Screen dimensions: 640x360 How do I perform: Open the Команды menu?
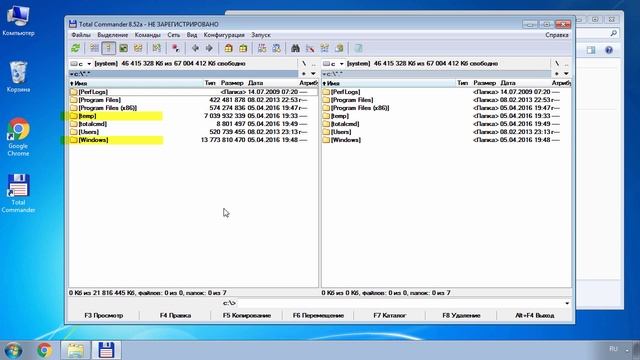pos(148,35)
